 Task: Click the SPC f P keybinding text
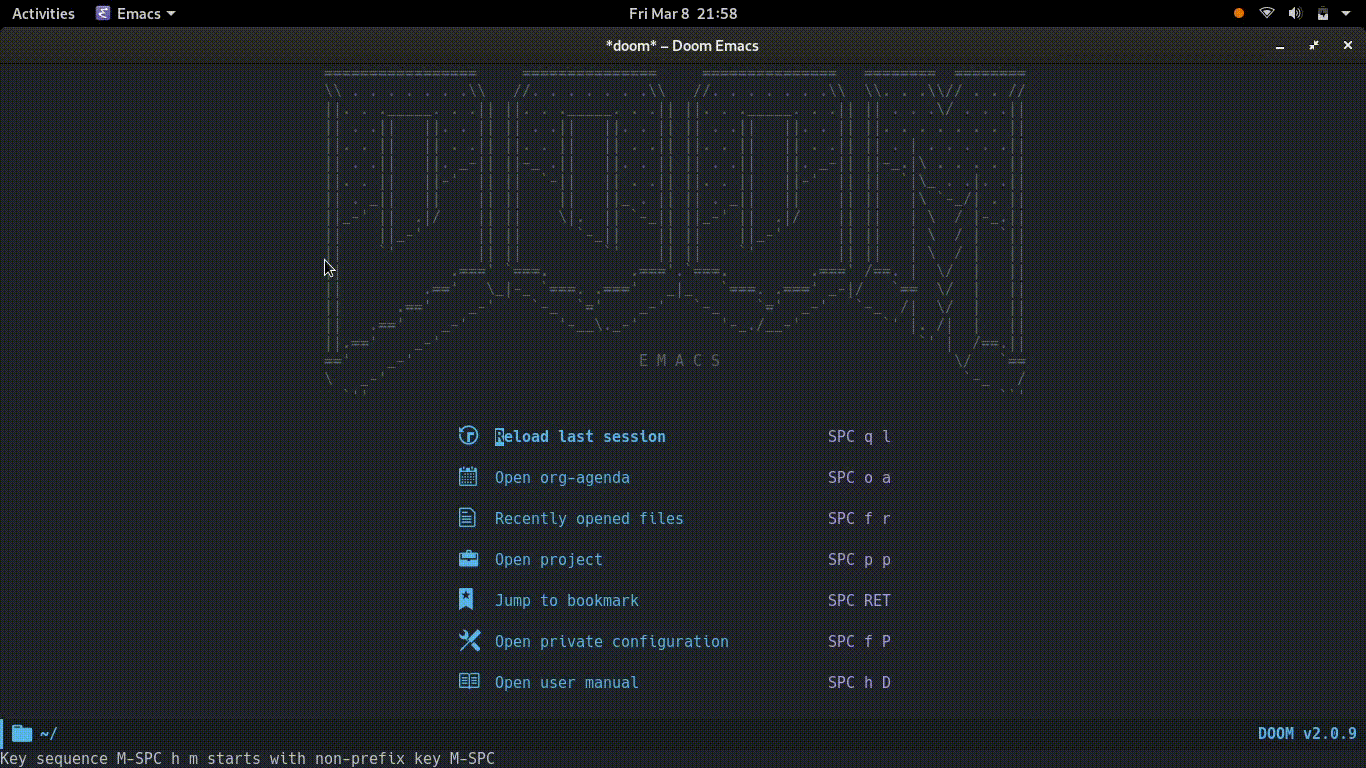pyautogui.click(x=859, y=641)
